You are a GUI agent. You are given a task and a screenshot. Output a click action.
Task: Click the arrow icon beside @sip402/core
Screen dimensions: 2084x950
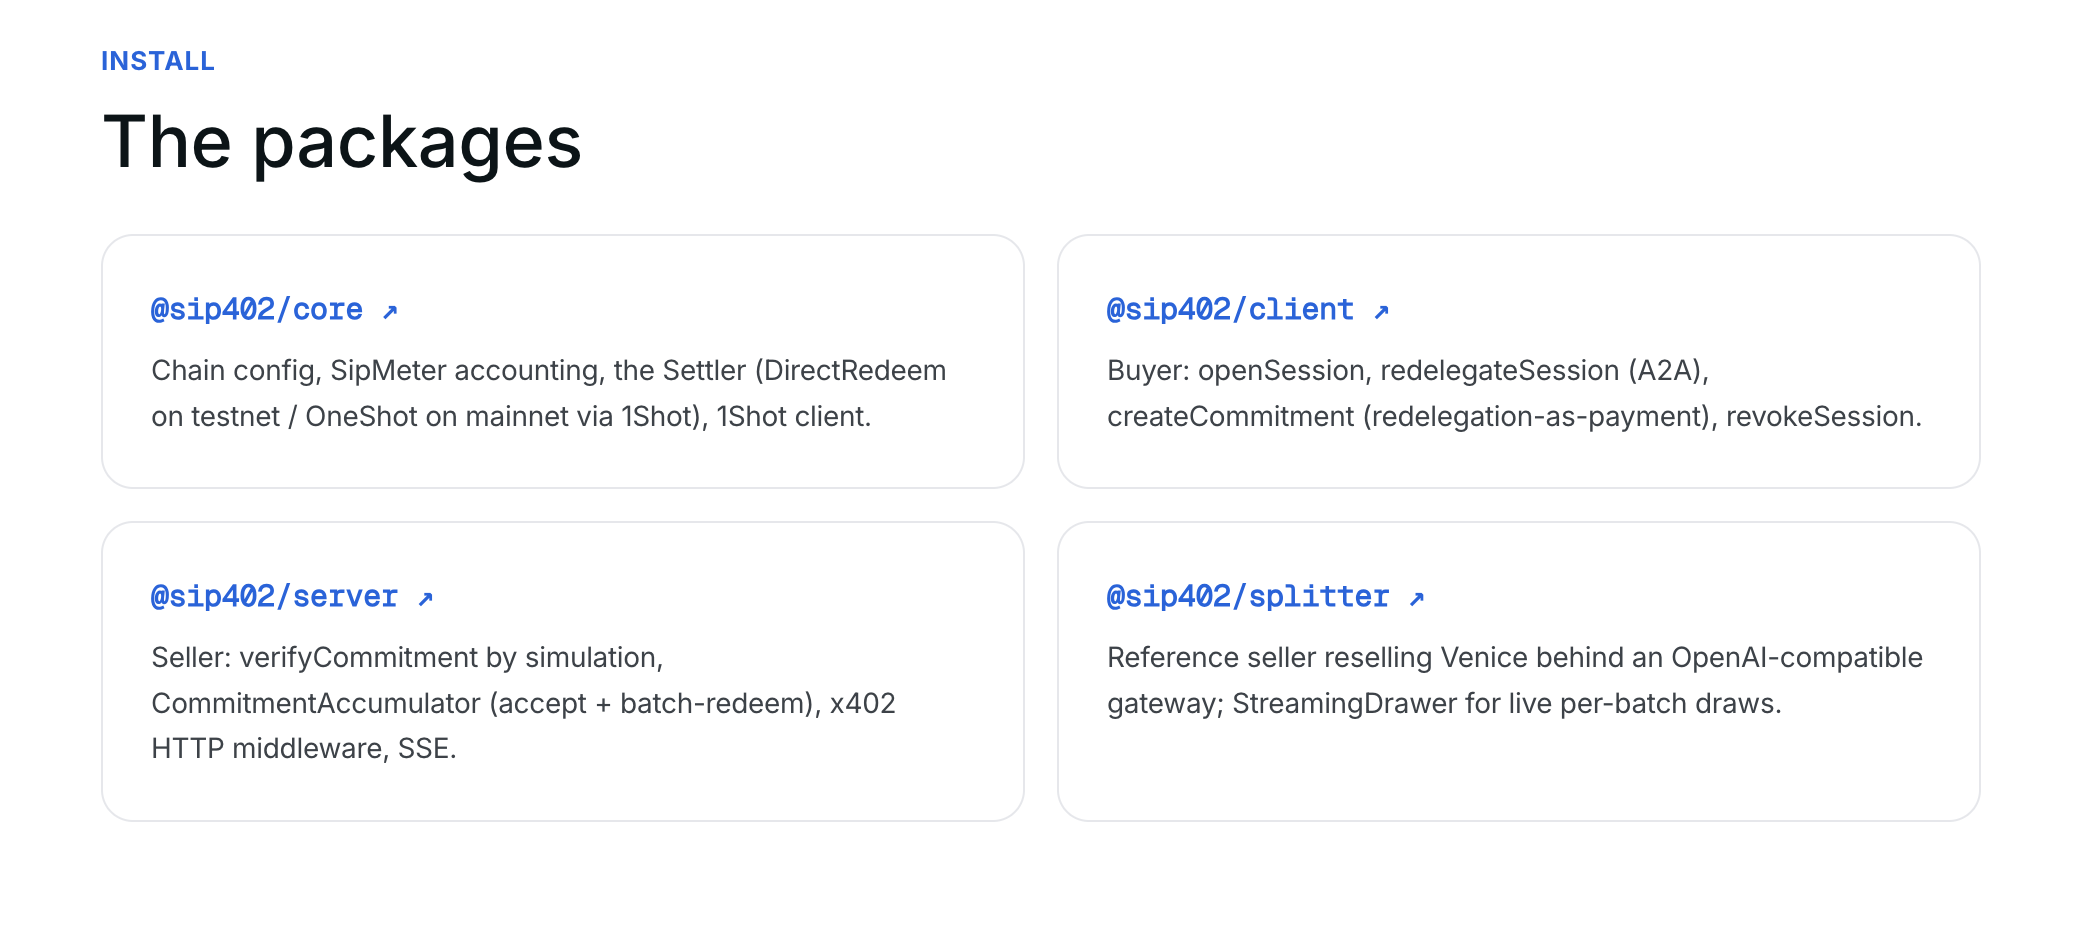coord(390,312)
